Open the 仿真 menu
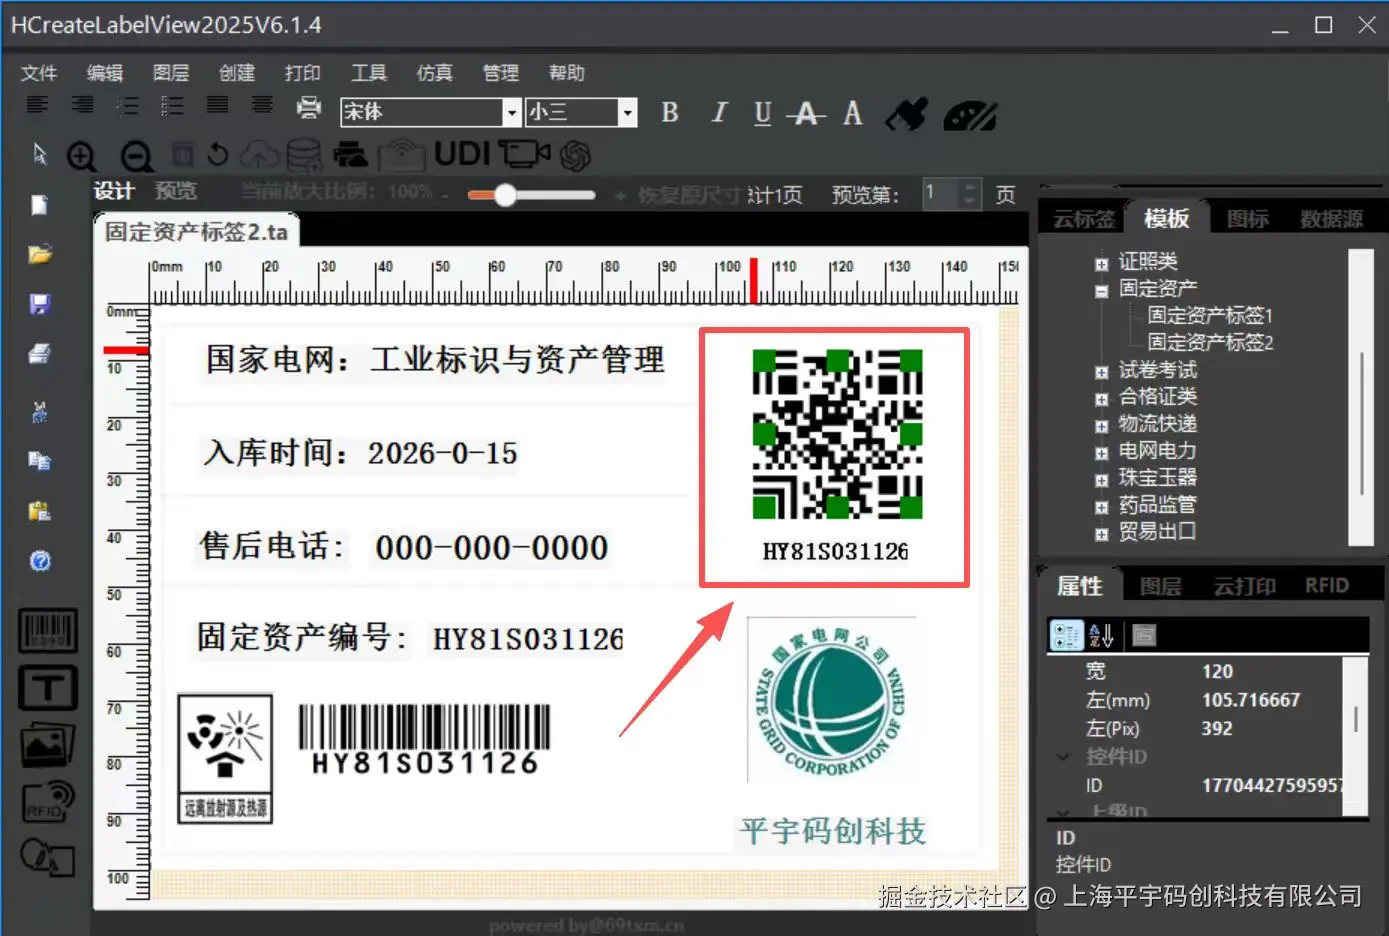 (435, 73)
